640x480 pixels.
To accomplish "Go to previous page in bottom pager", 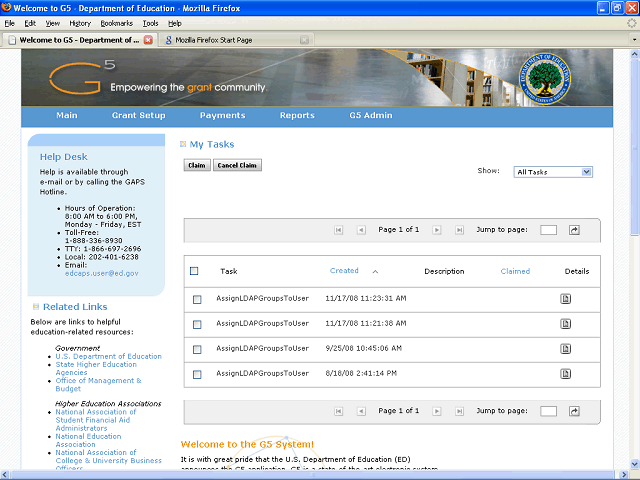I will pos(361,411).
